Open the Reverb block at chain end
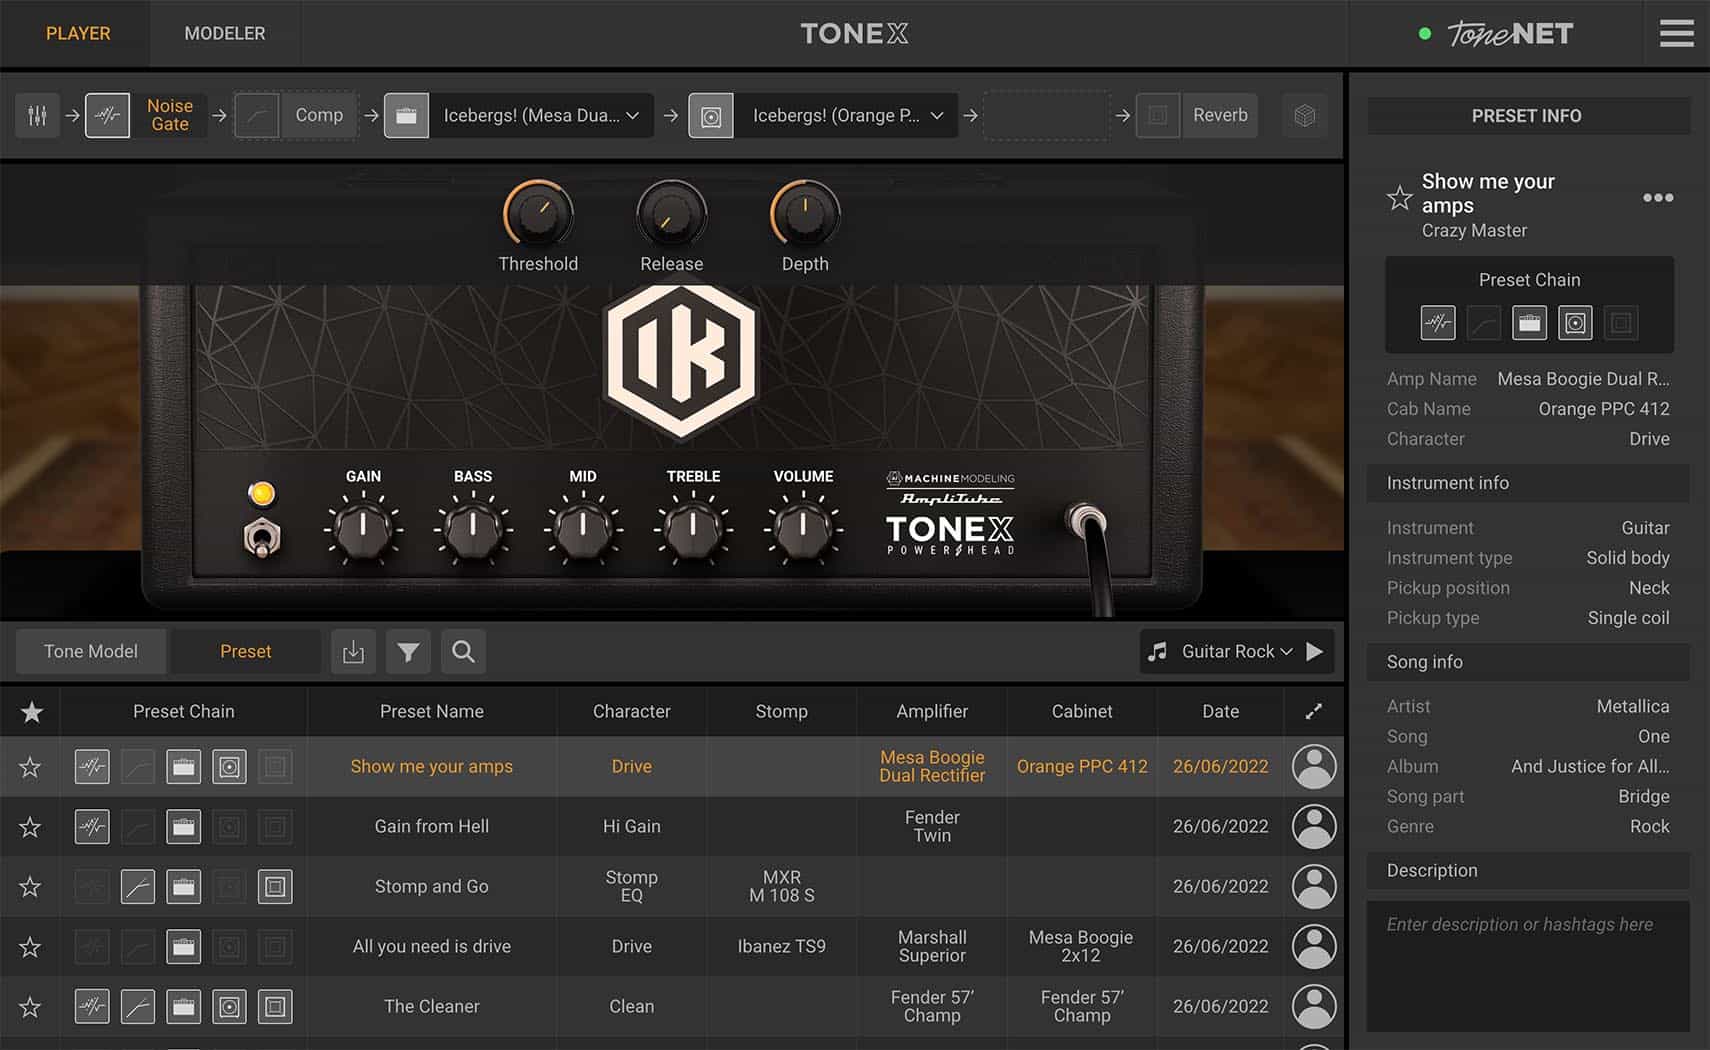The image size is (1710, 1050). pos(1196,115)
